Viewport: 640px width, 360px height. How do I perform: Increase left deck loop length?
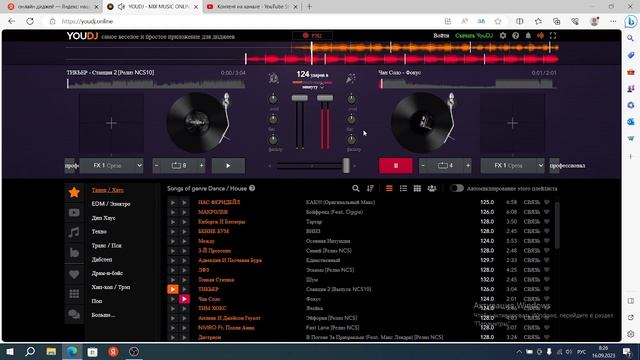tap(201, 166)
